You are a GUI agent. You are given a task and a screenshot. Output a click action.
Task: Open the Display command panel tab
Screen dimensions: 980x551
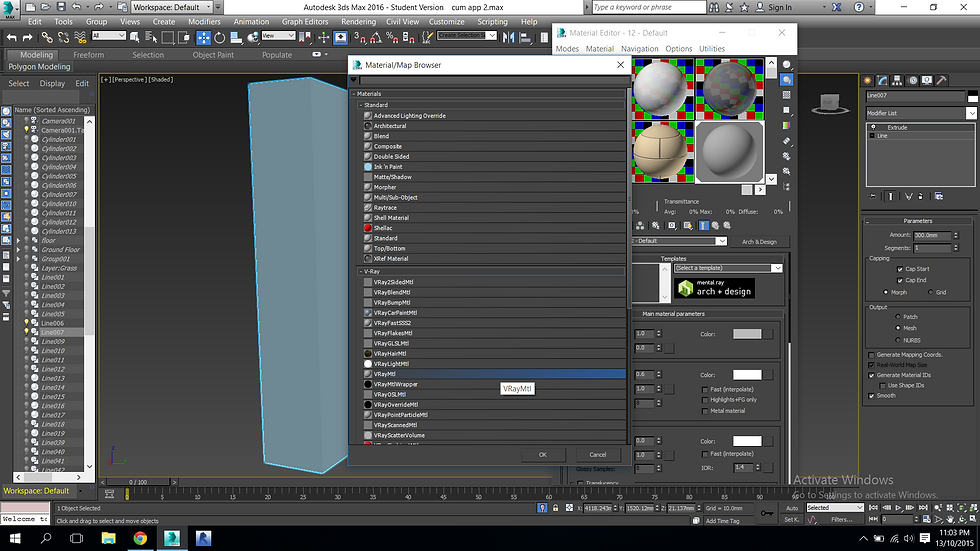(x=927, y=80)
